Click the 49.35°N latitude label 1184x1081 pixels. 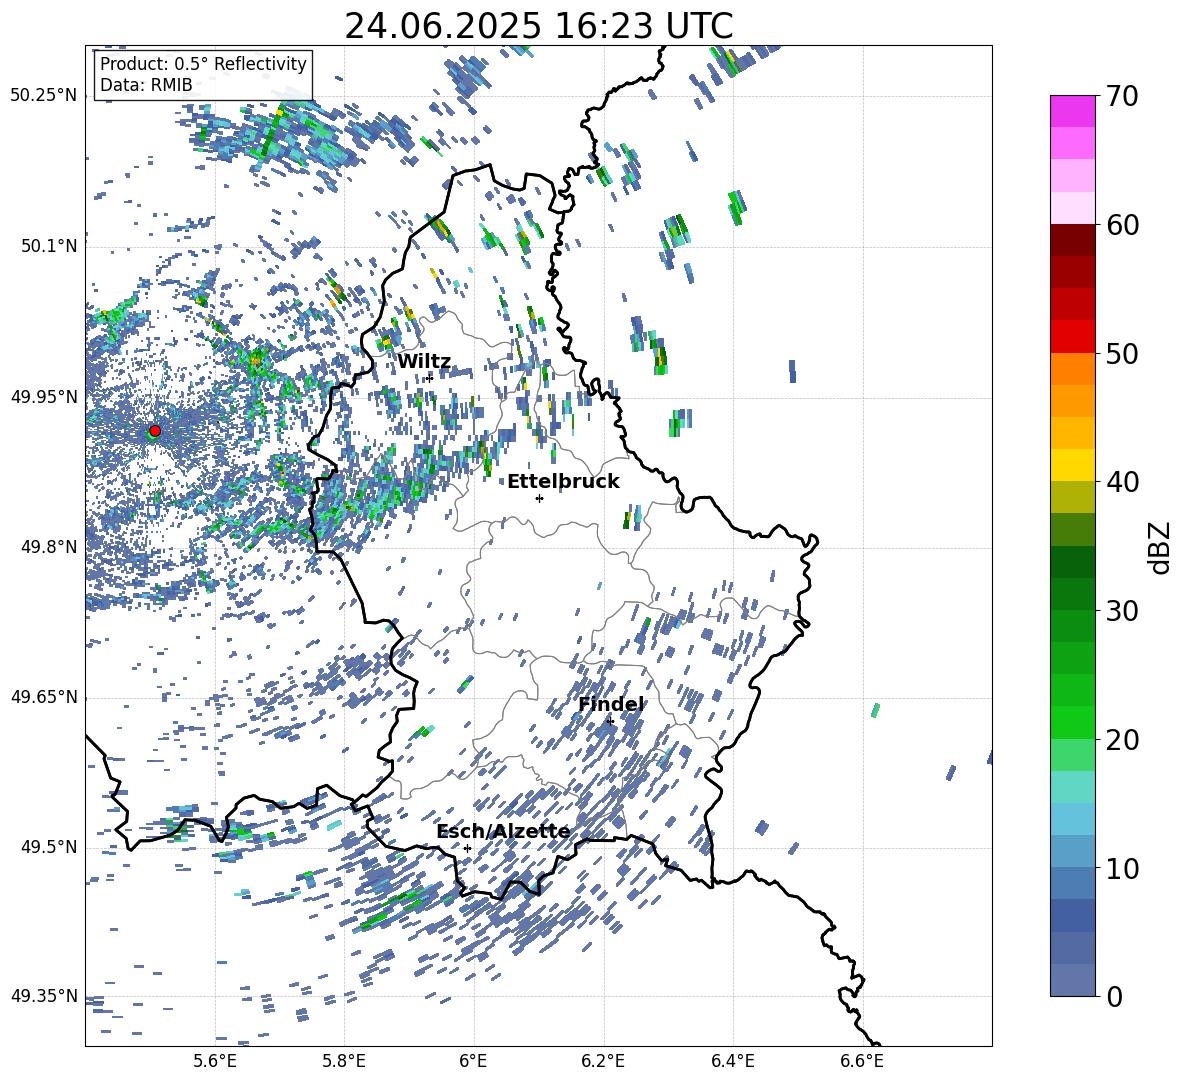(x=44, y=996)
